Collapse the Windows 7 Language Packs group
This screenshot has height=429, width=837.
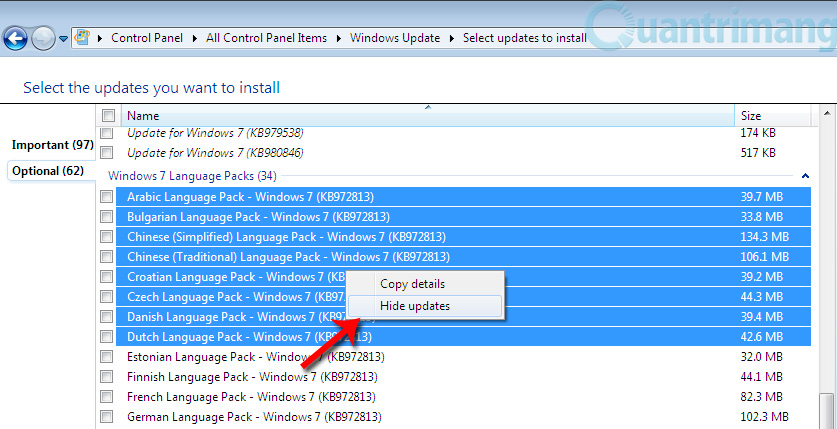pyautogui.click(x=805, y=176)
